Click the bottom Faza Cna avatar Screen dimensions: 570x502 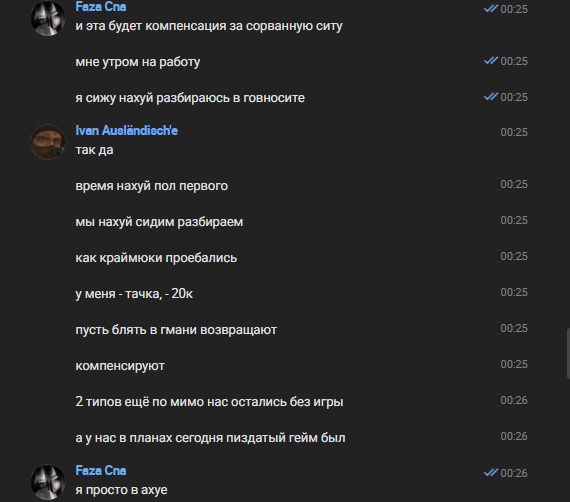(x=48, y=482)
